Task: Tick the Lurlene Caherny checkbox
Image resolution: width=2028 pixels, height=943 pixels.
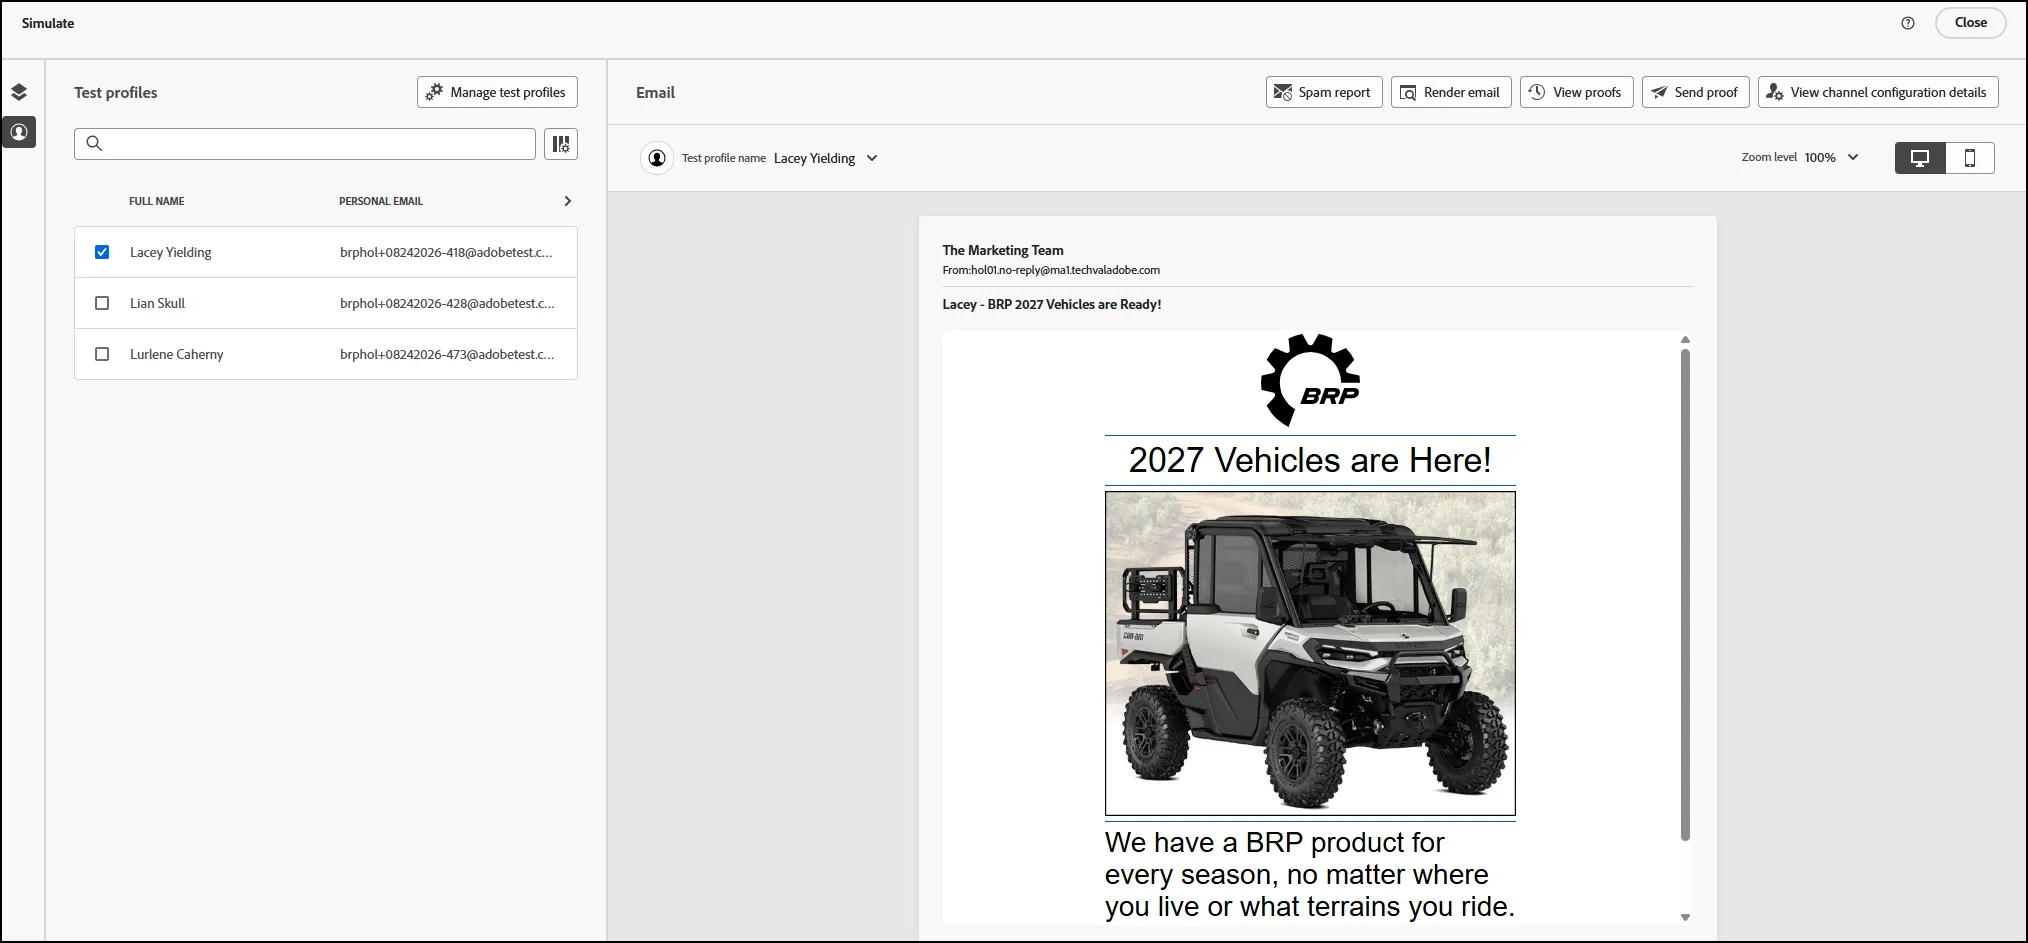Action: coord(102,354)
